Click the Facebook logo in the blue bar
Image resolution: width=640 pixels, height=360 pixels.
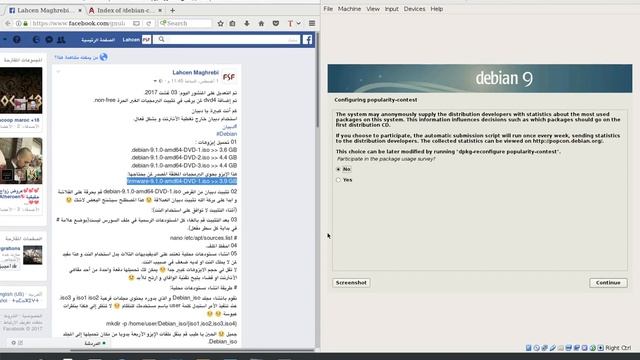point(307,40)
